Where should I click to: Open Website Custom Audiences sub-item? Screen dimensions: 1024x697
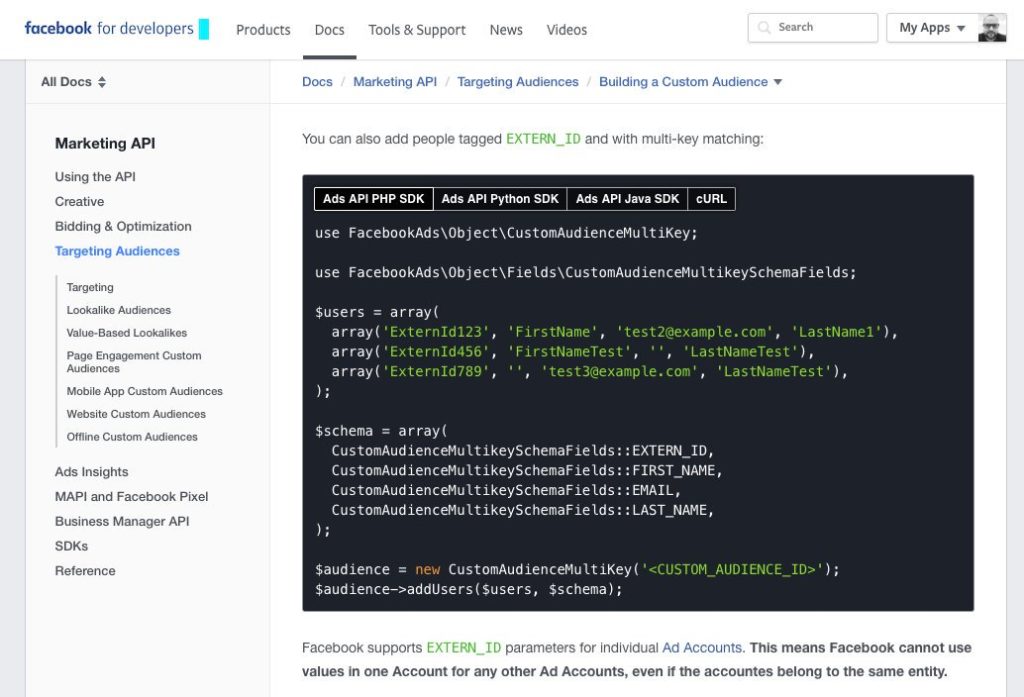(x=136, y=414)
